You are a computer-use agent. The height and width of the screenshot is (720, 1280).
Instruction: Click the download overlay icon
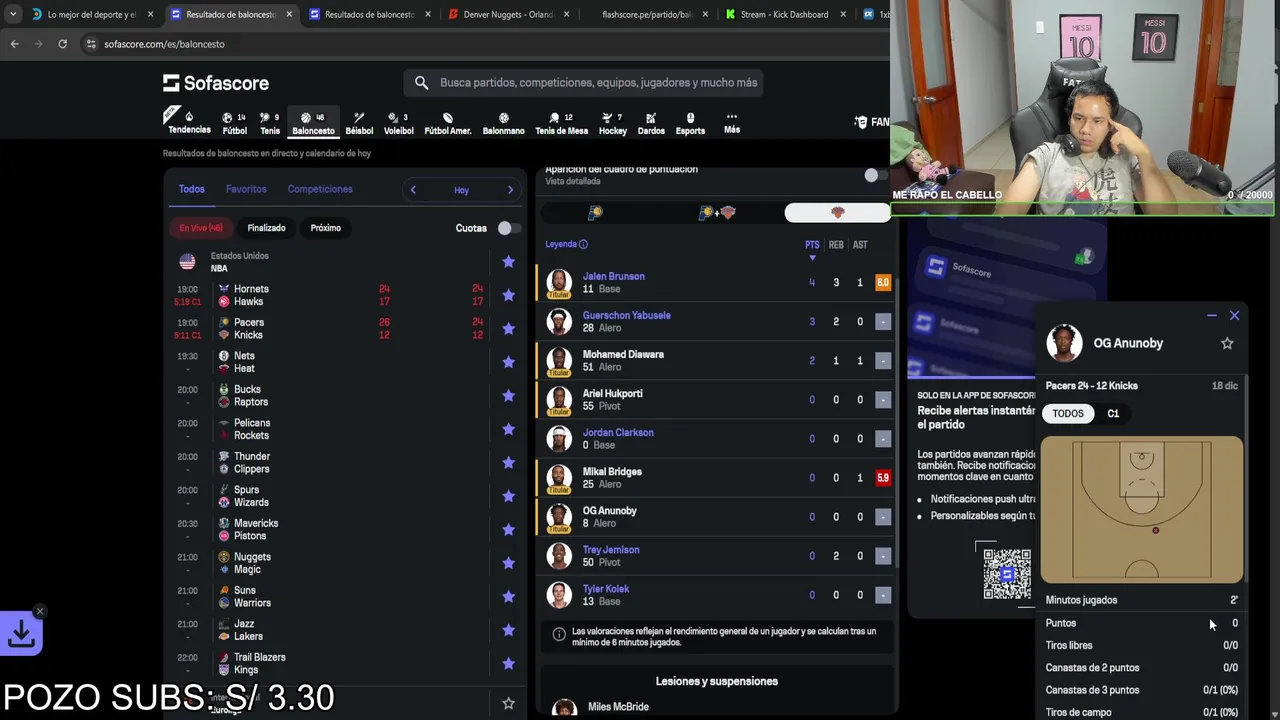[21, 633]
